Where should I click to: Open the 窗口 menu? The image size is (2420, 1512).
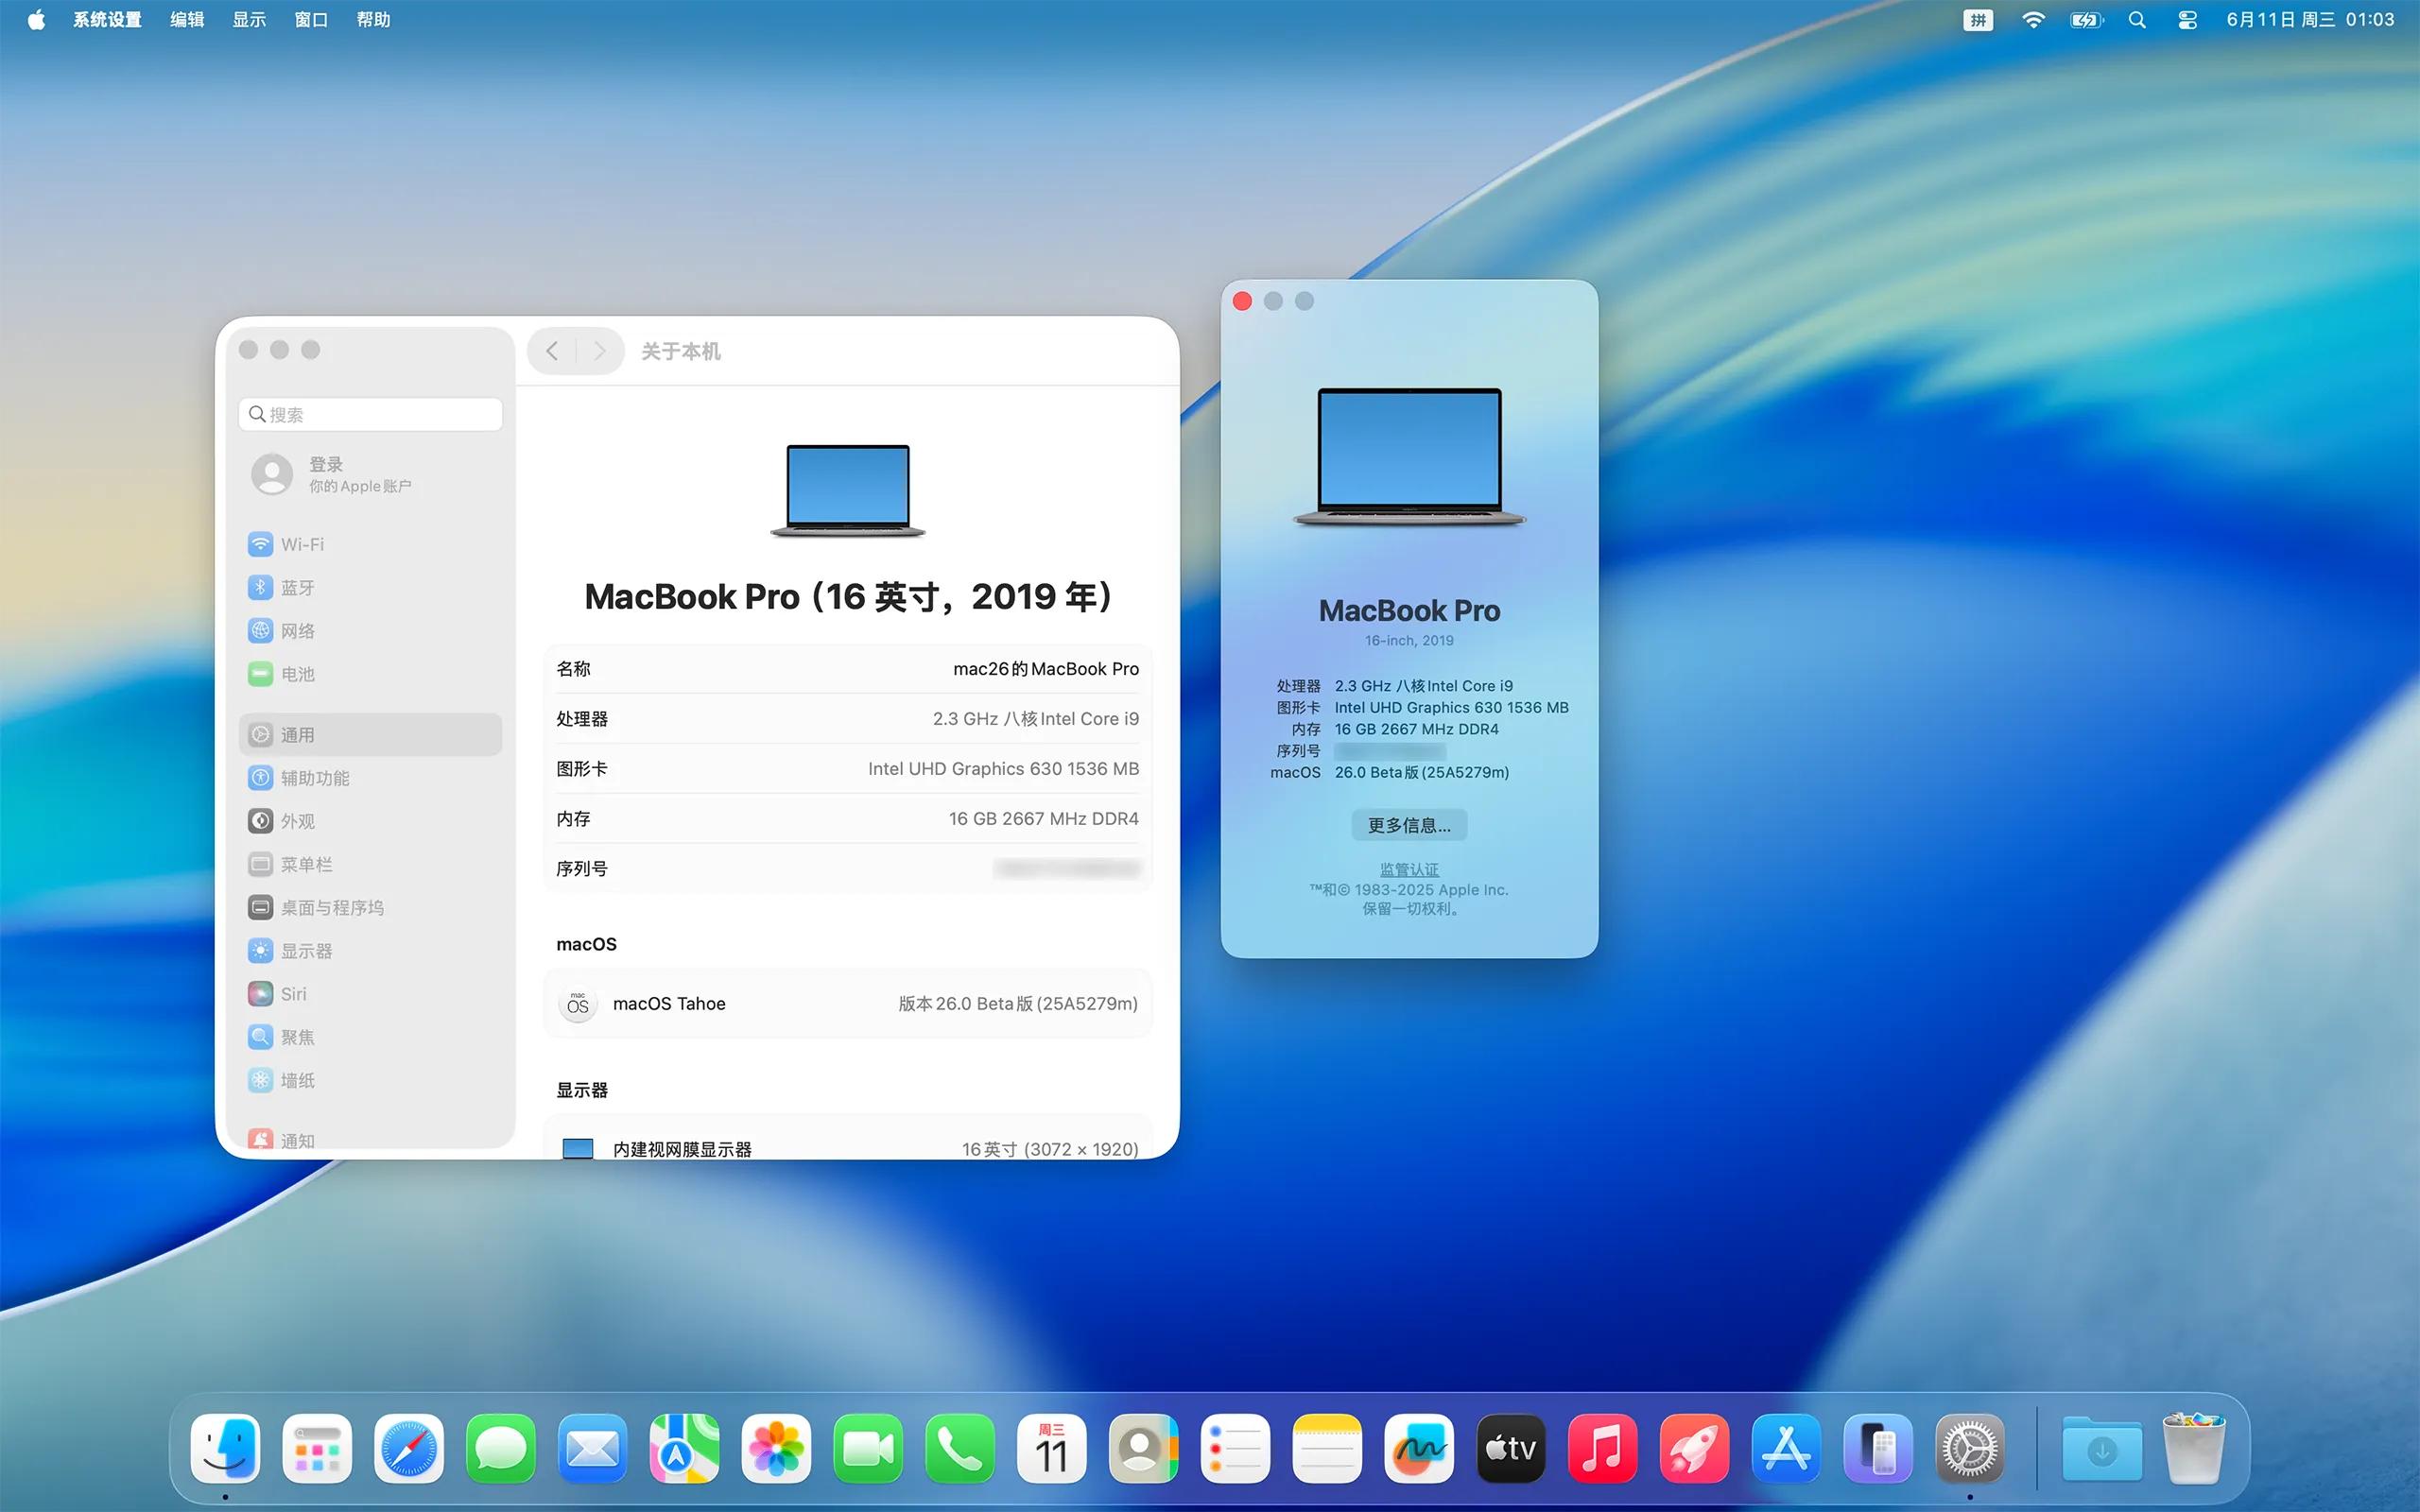tap(311, 19)
